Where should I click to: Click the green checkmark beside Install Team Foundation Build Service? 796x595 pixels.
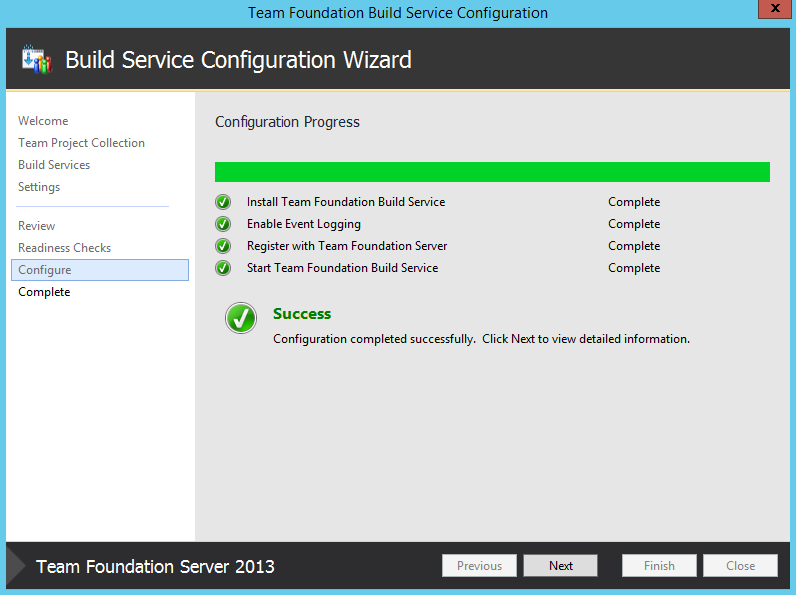tap(223, 202)
